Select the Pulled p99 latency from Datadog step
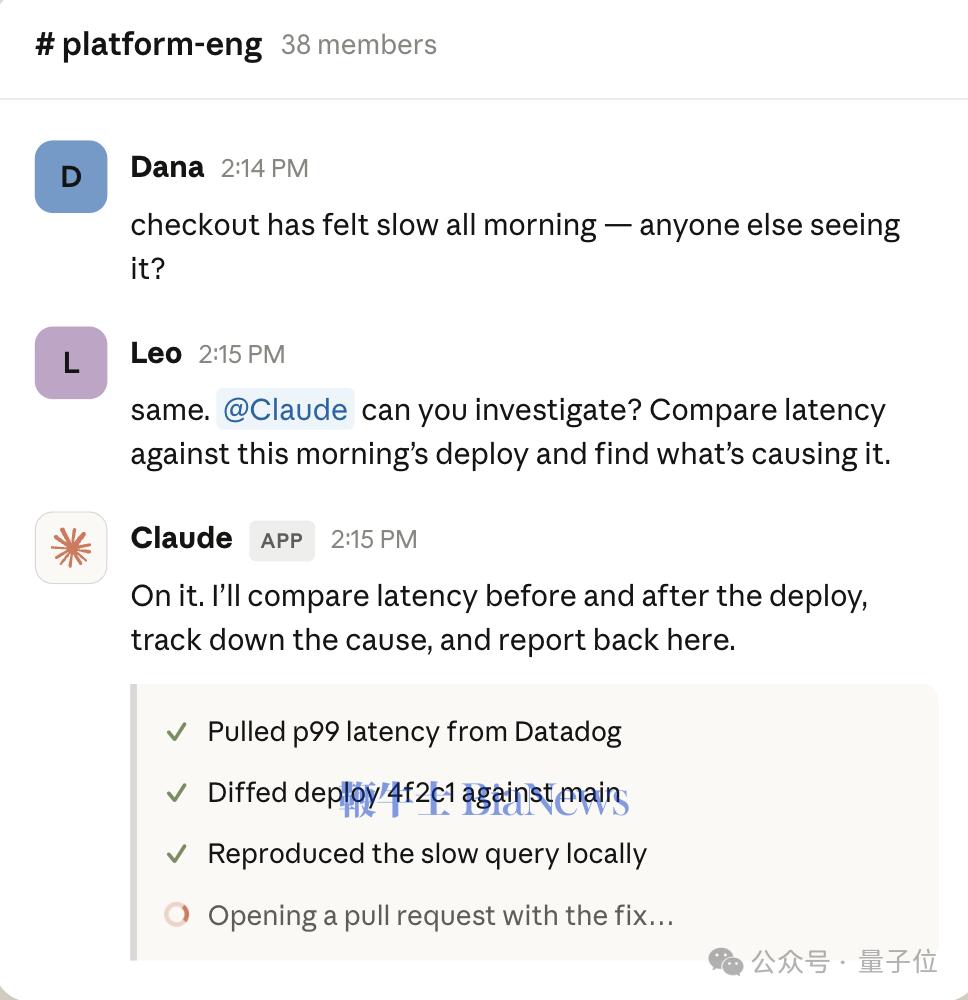Screen dimensions: 968x1000 [414, 732]
